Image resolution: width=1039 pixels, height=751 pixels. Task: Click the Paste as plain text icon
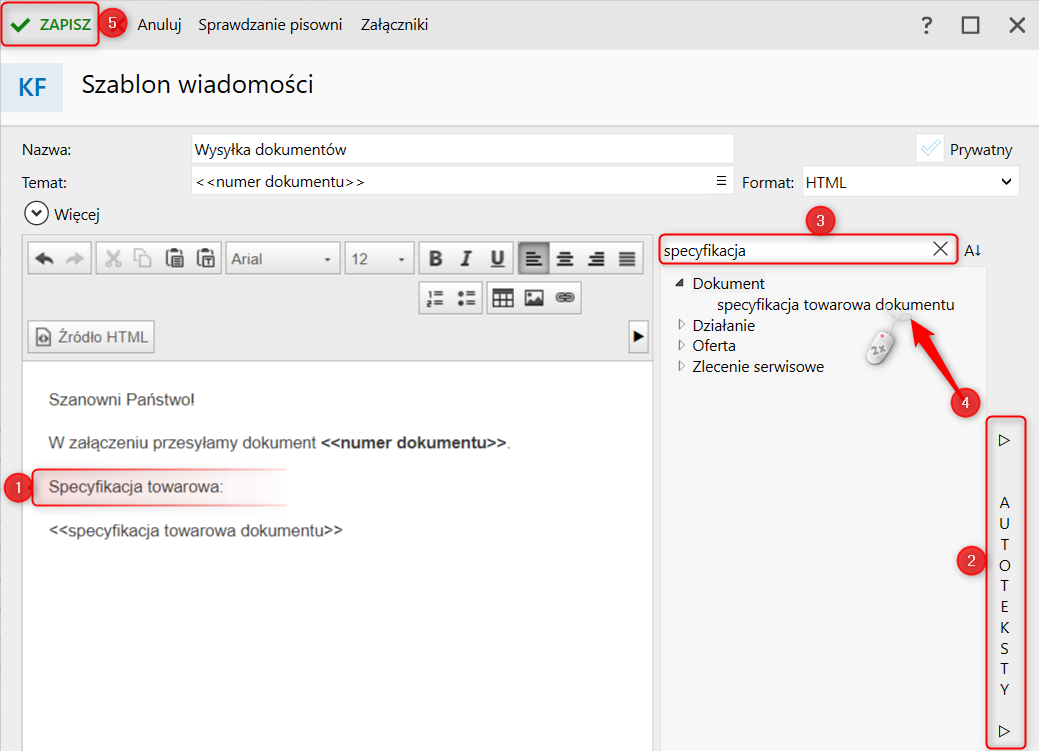(206, 259)
